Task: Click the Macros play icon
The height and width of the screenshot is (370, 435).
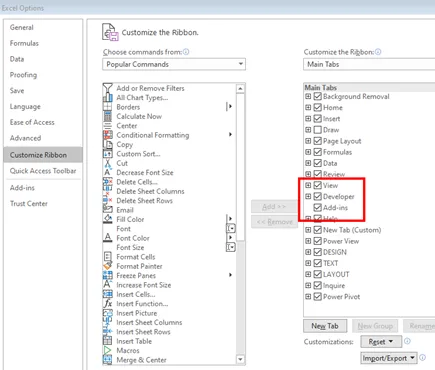Action: [x=108, y=350]
